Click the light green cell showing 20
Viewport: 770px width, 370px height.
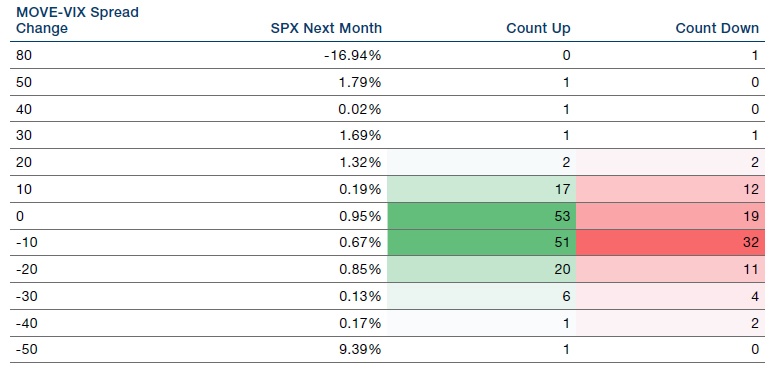coord(481,269)
